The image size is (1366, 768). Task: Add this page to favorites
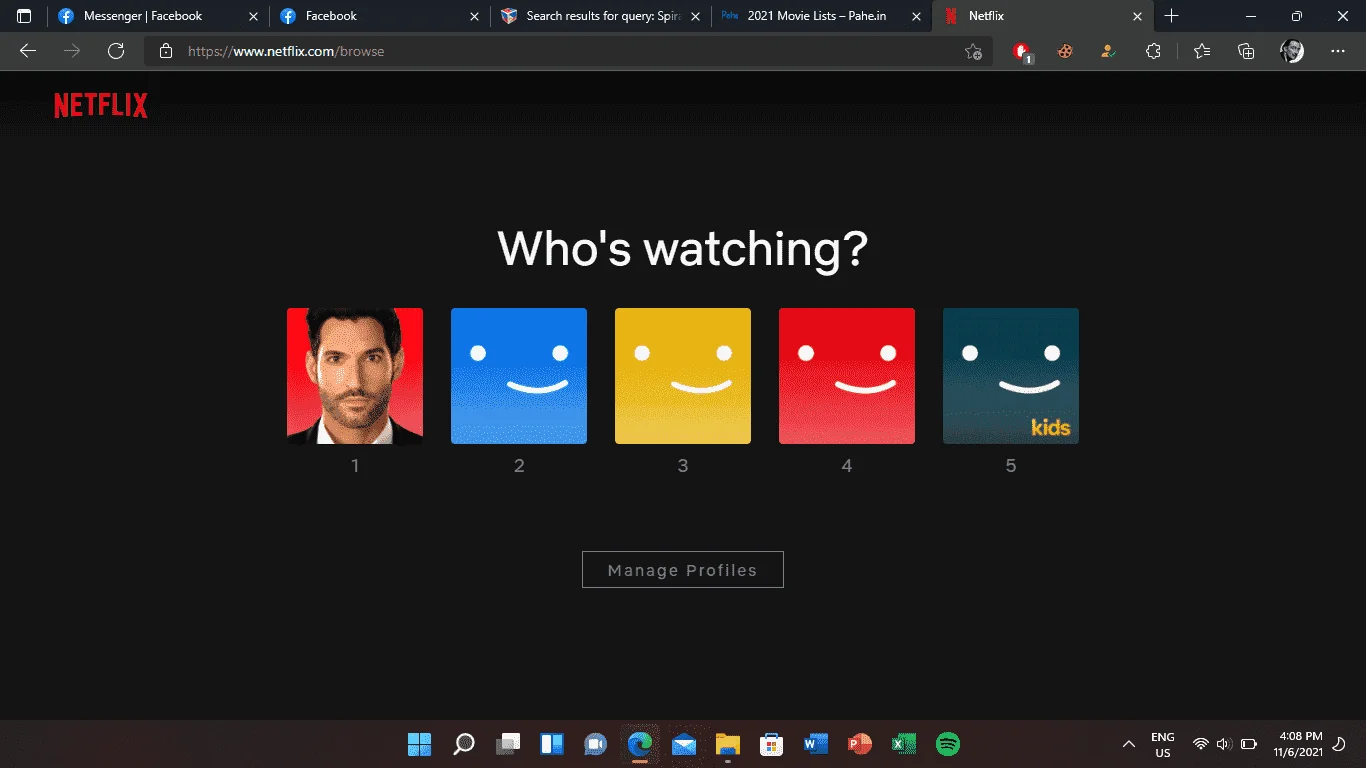point(973,52)
